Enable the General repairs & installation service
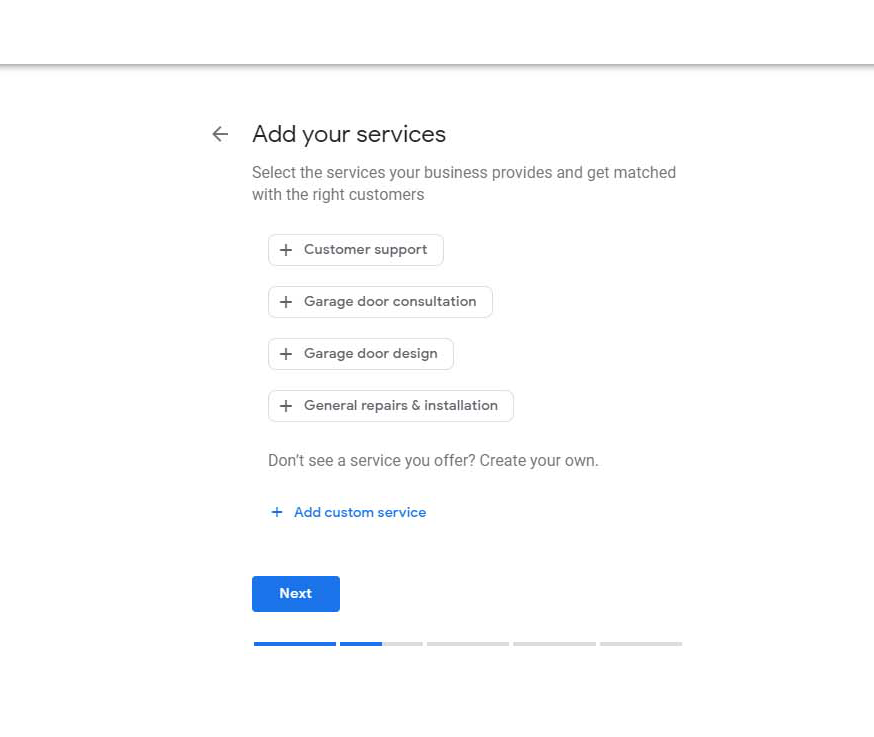This screenshot has height=737, width=874. [390, 405]
